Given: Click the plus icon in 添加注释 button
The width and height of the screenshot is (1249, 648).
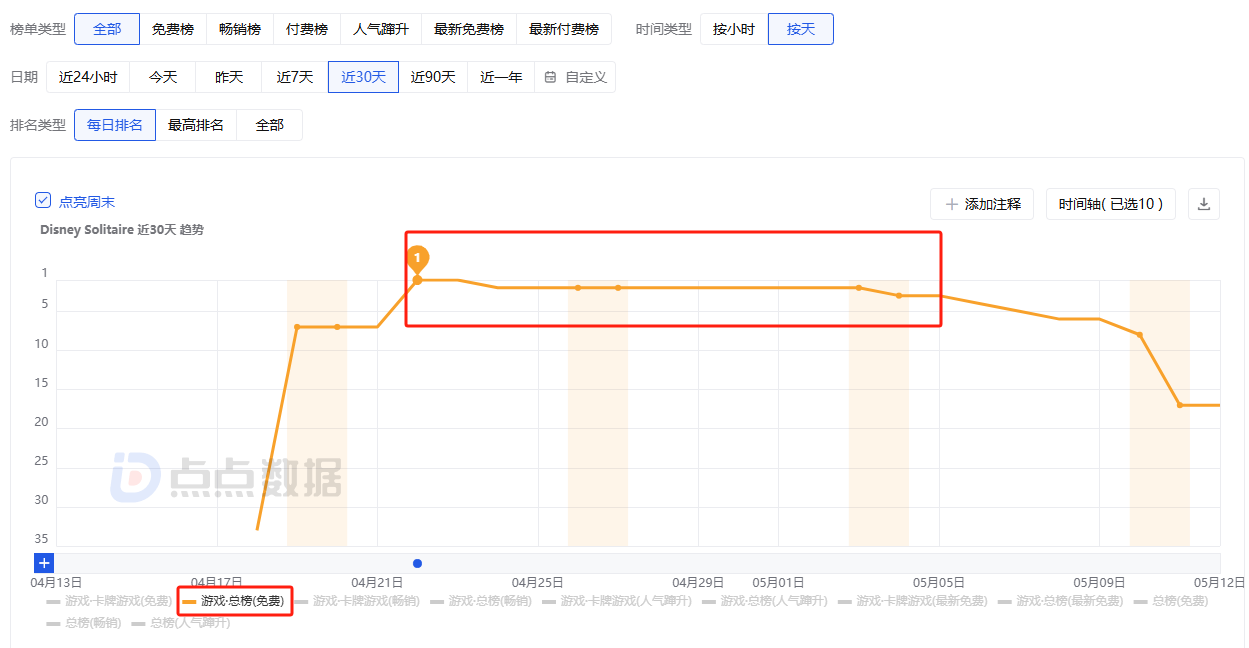Looking at the screenshot, I should (x=950, y=204).
